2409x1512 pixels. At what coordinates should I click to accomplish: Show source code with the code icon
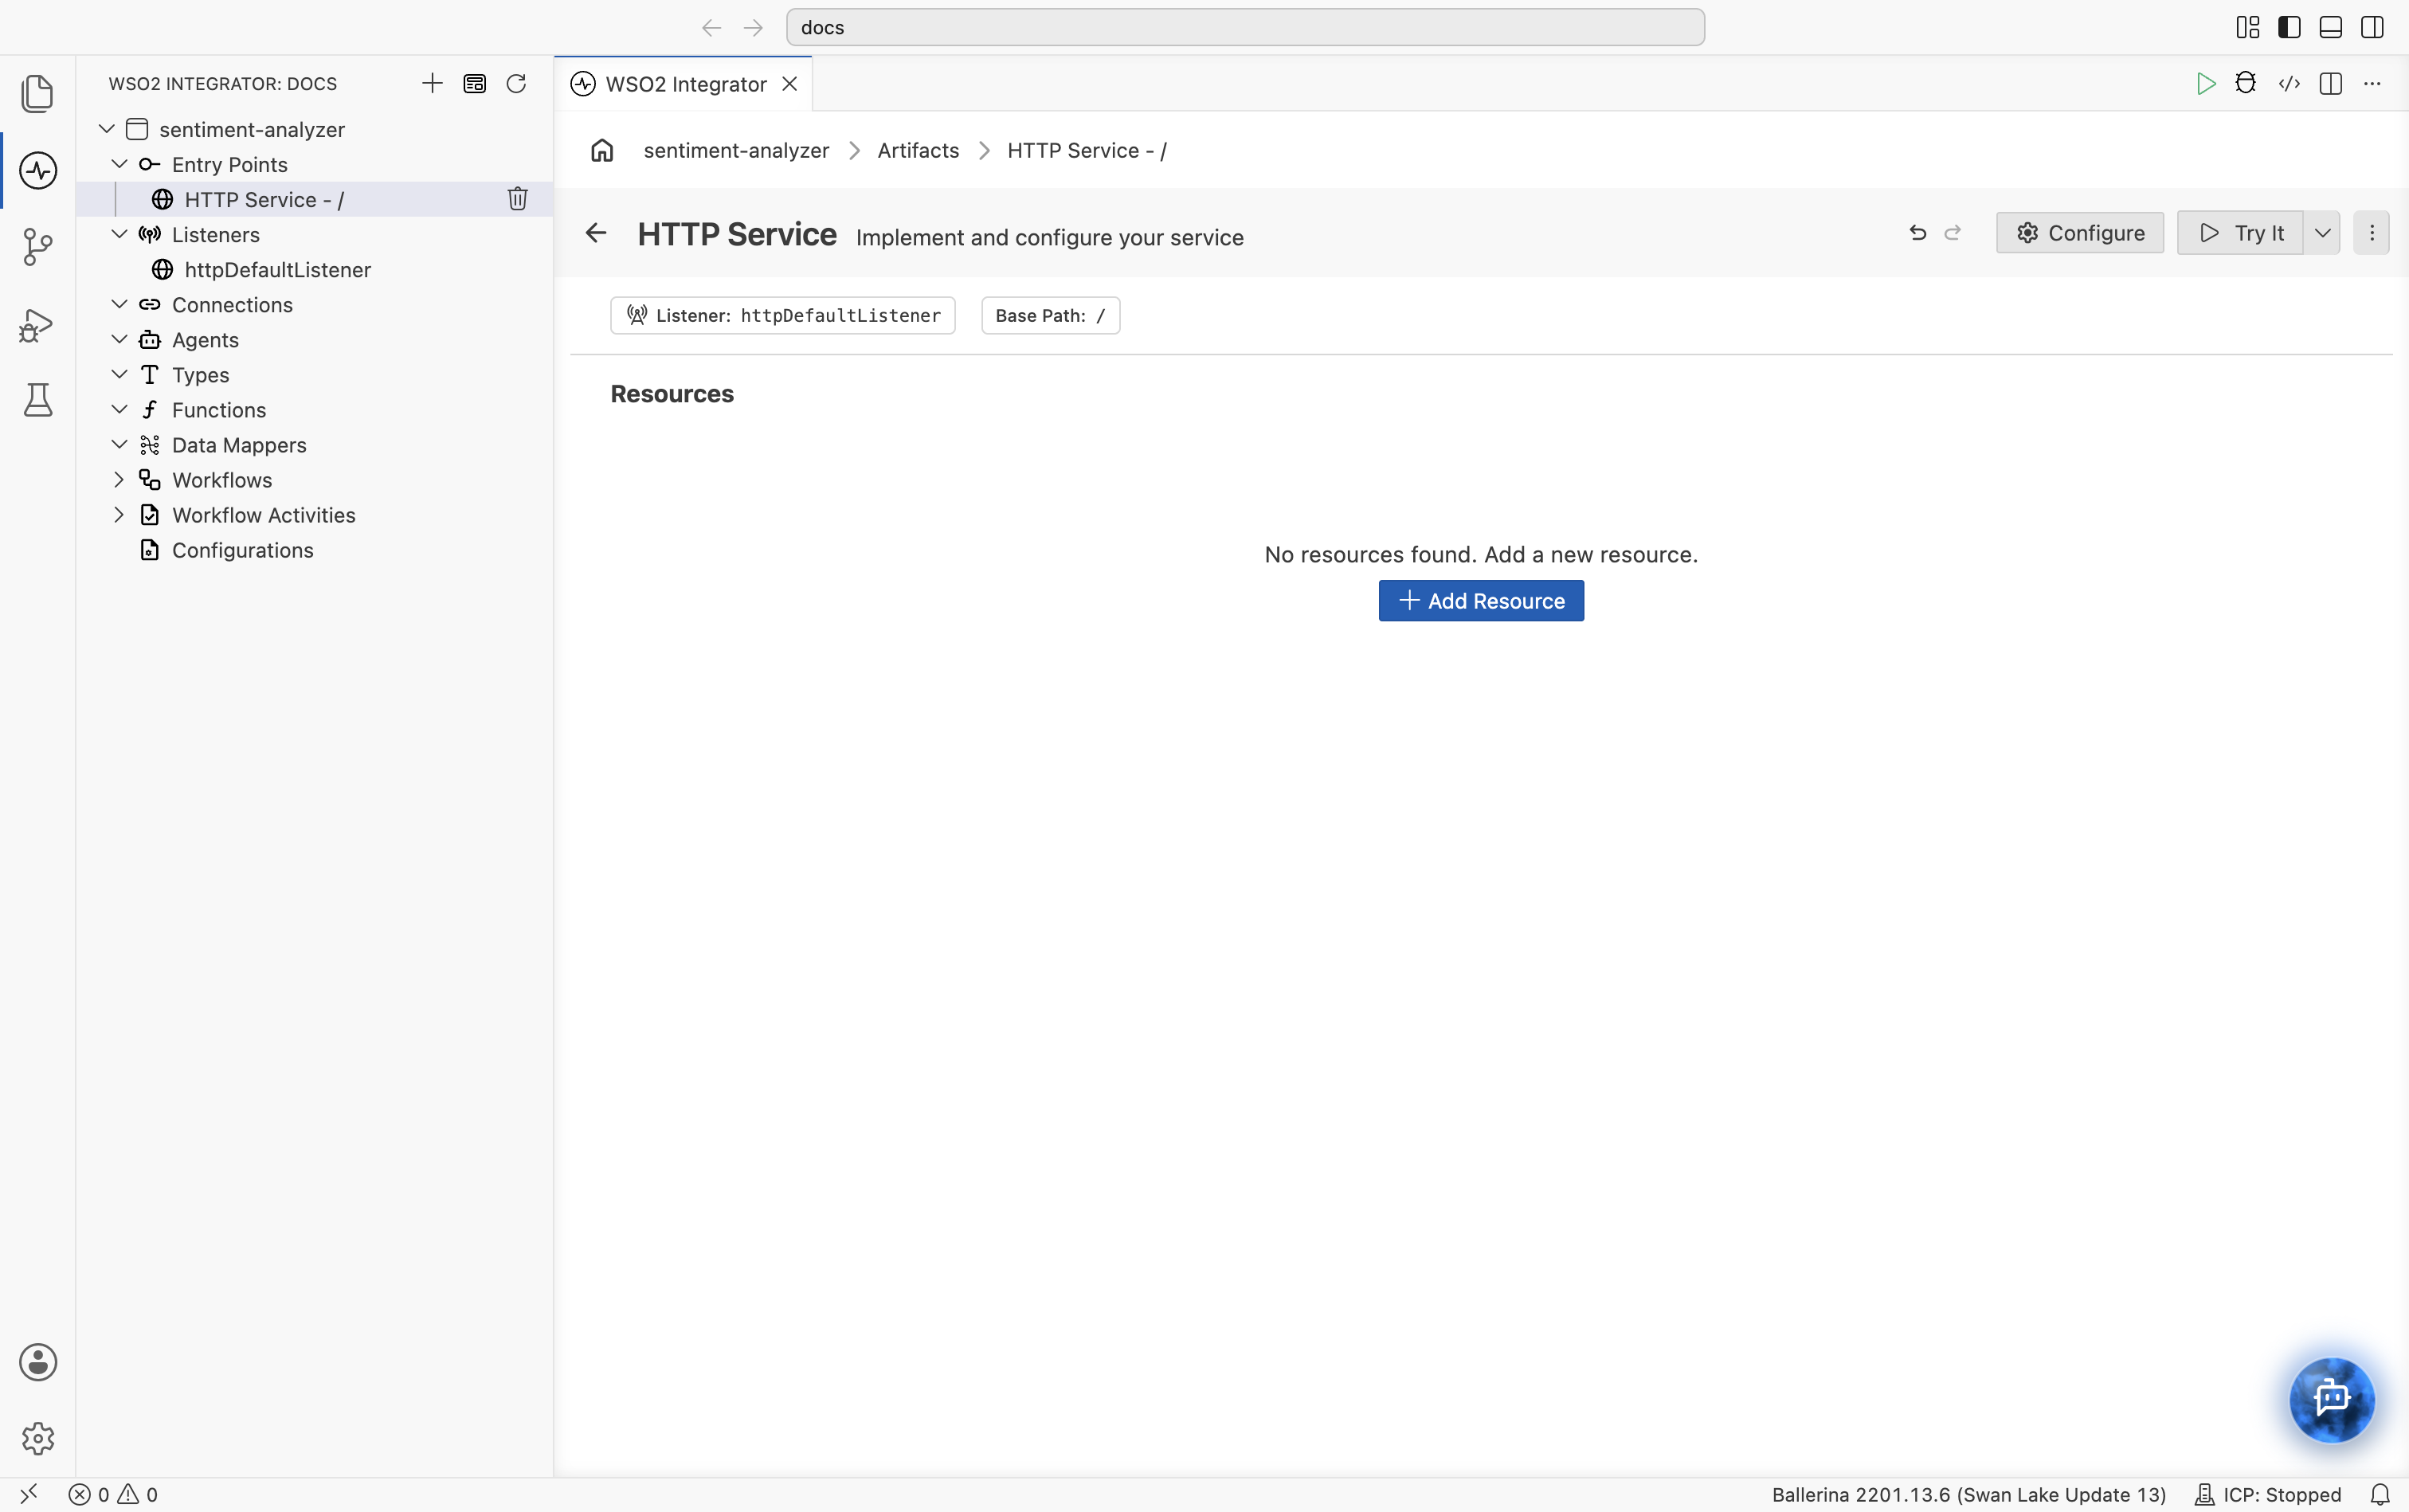tap(2289, 83)
